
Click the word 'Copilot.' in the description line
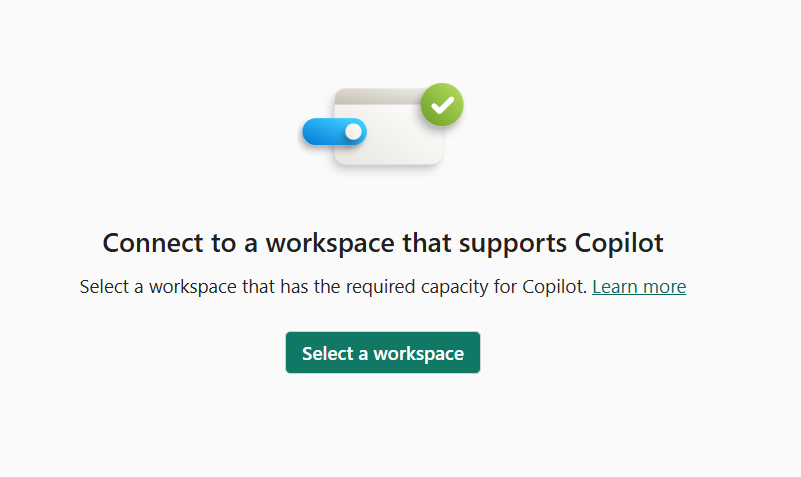click(x=555, y=287)
